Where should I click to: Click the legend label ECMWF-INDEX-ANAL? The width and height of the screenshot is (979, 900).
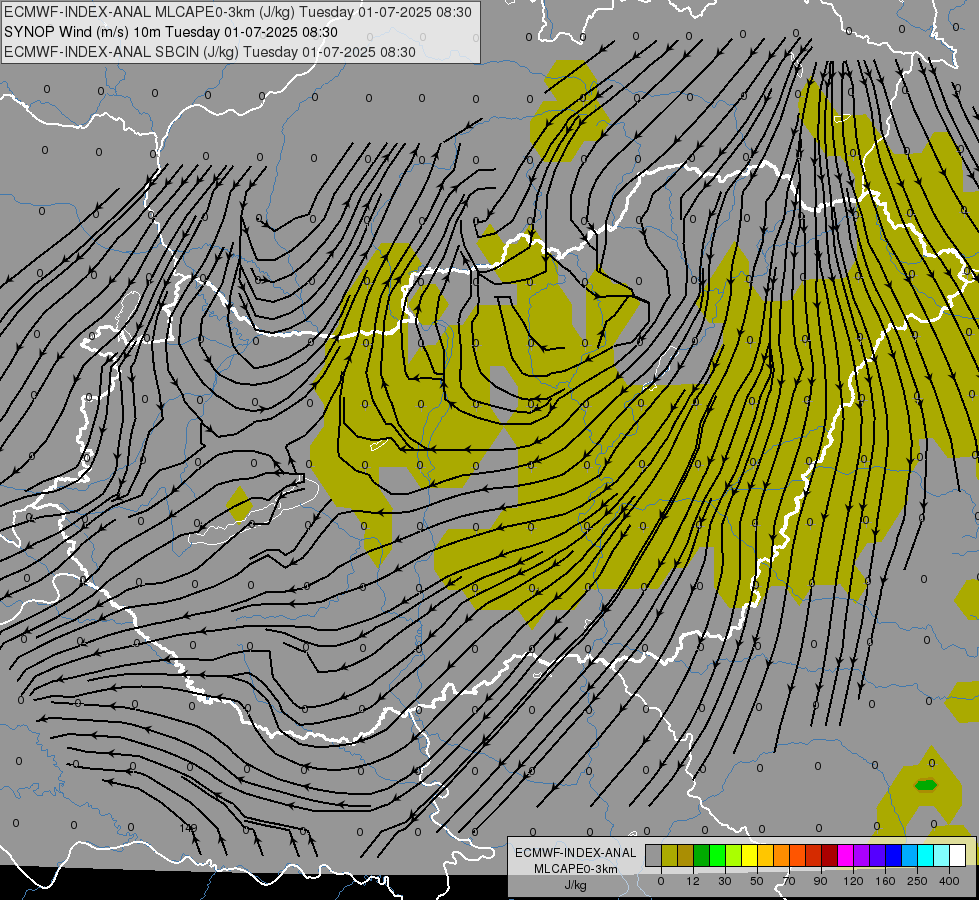click(x=576, y=853)
